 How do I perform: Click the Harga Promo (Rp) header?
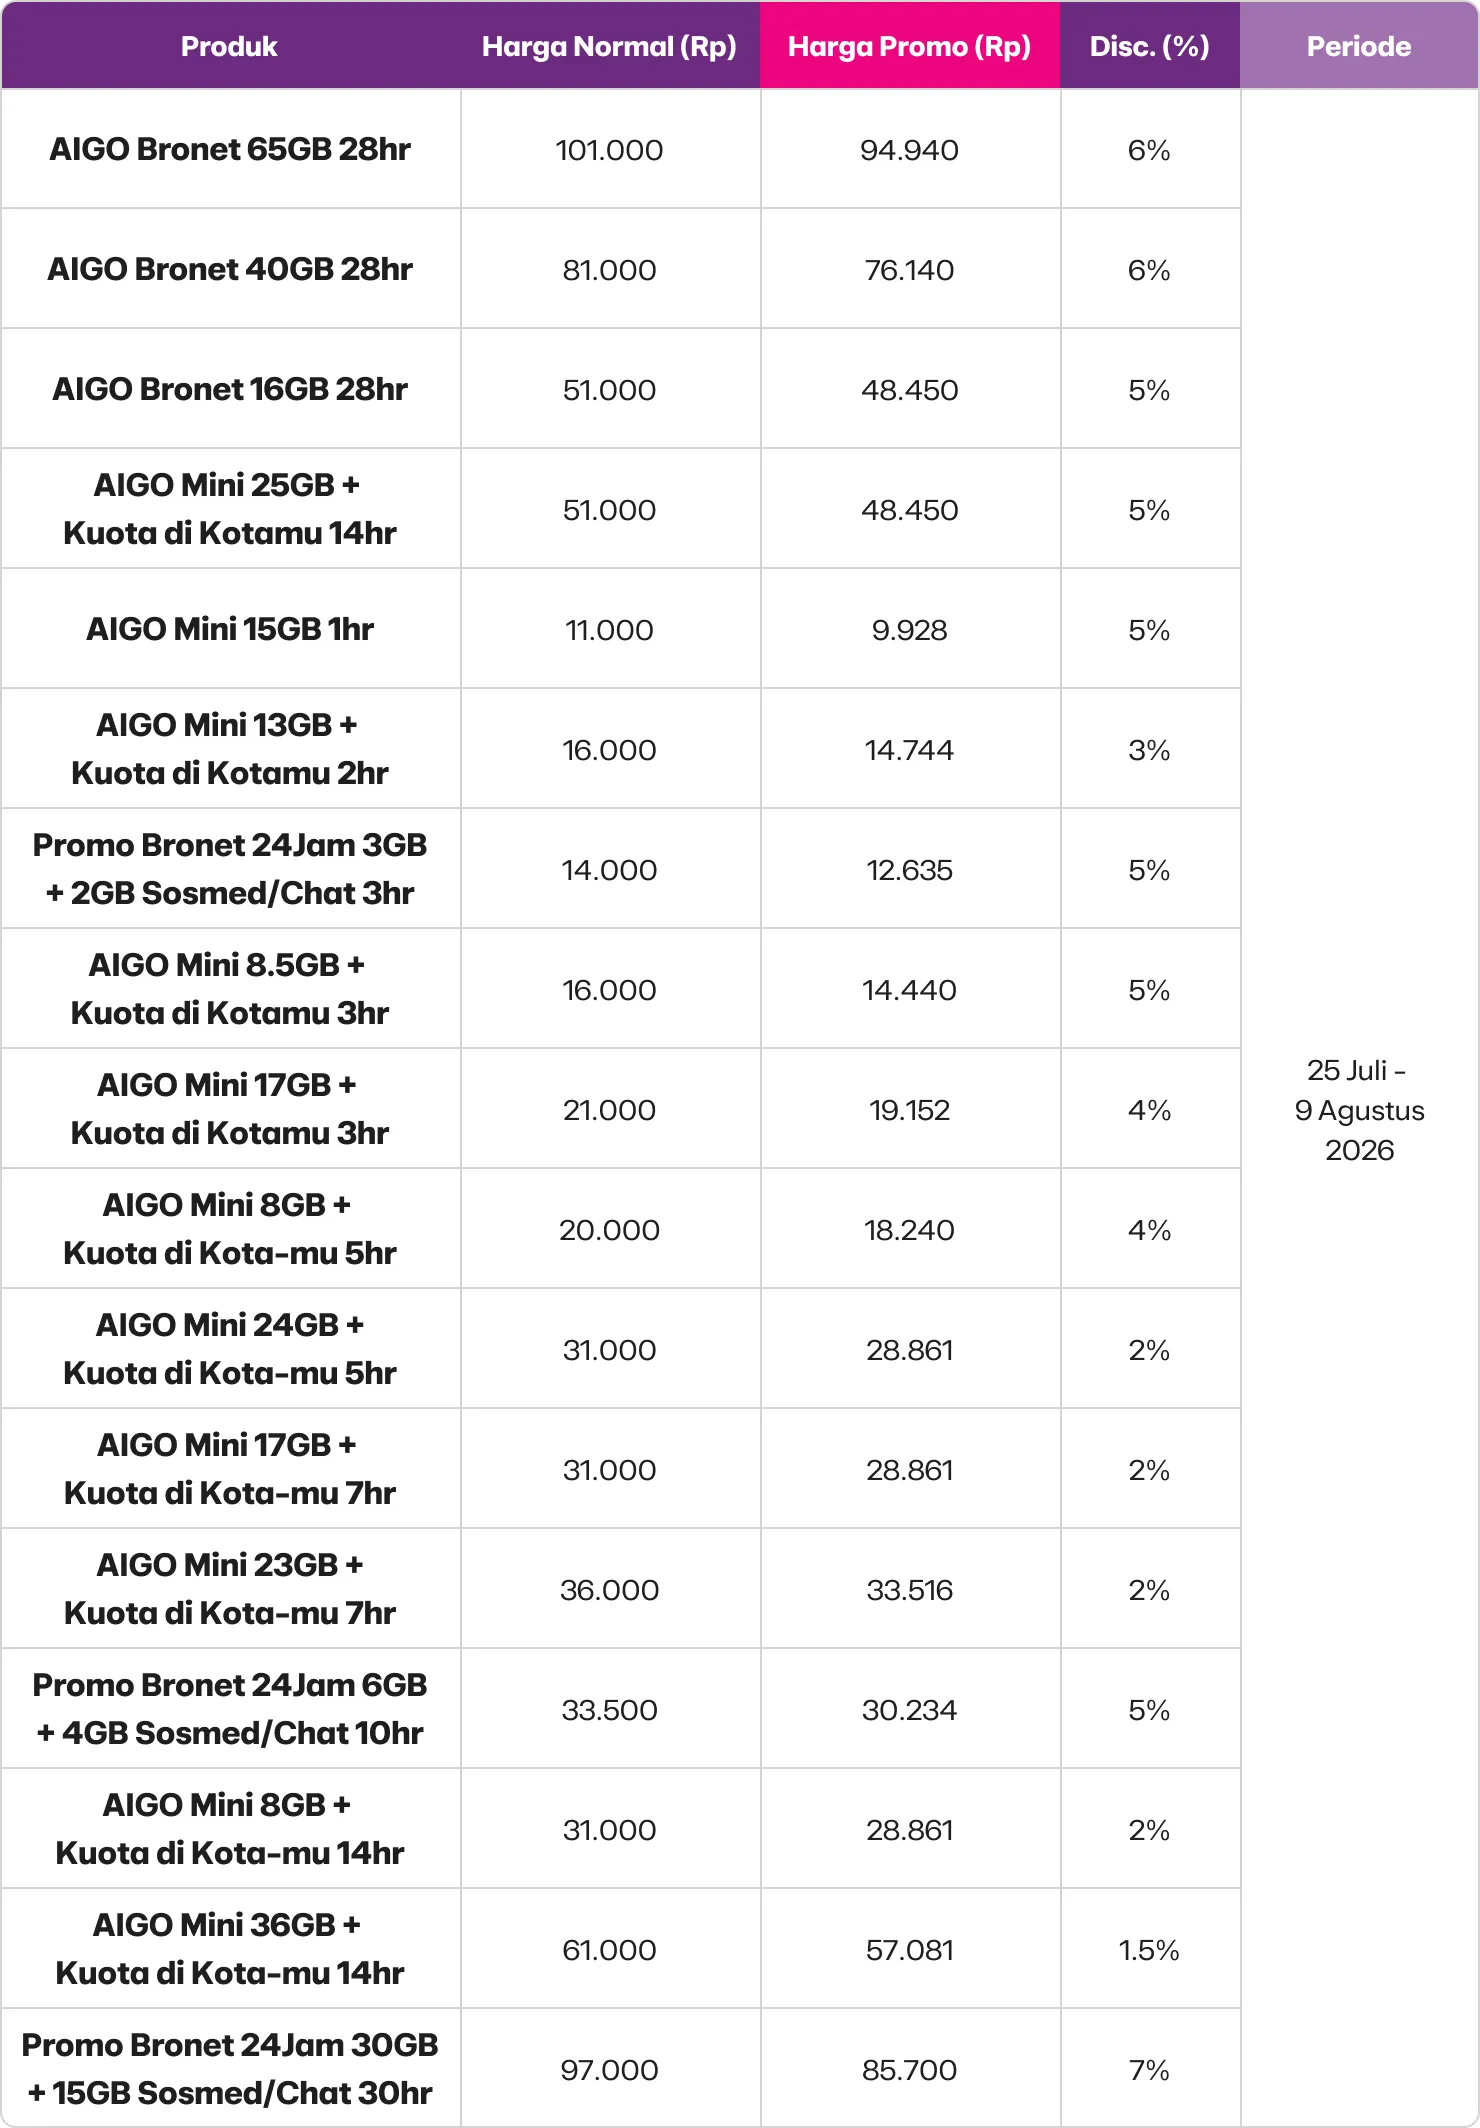coord(909,46)
